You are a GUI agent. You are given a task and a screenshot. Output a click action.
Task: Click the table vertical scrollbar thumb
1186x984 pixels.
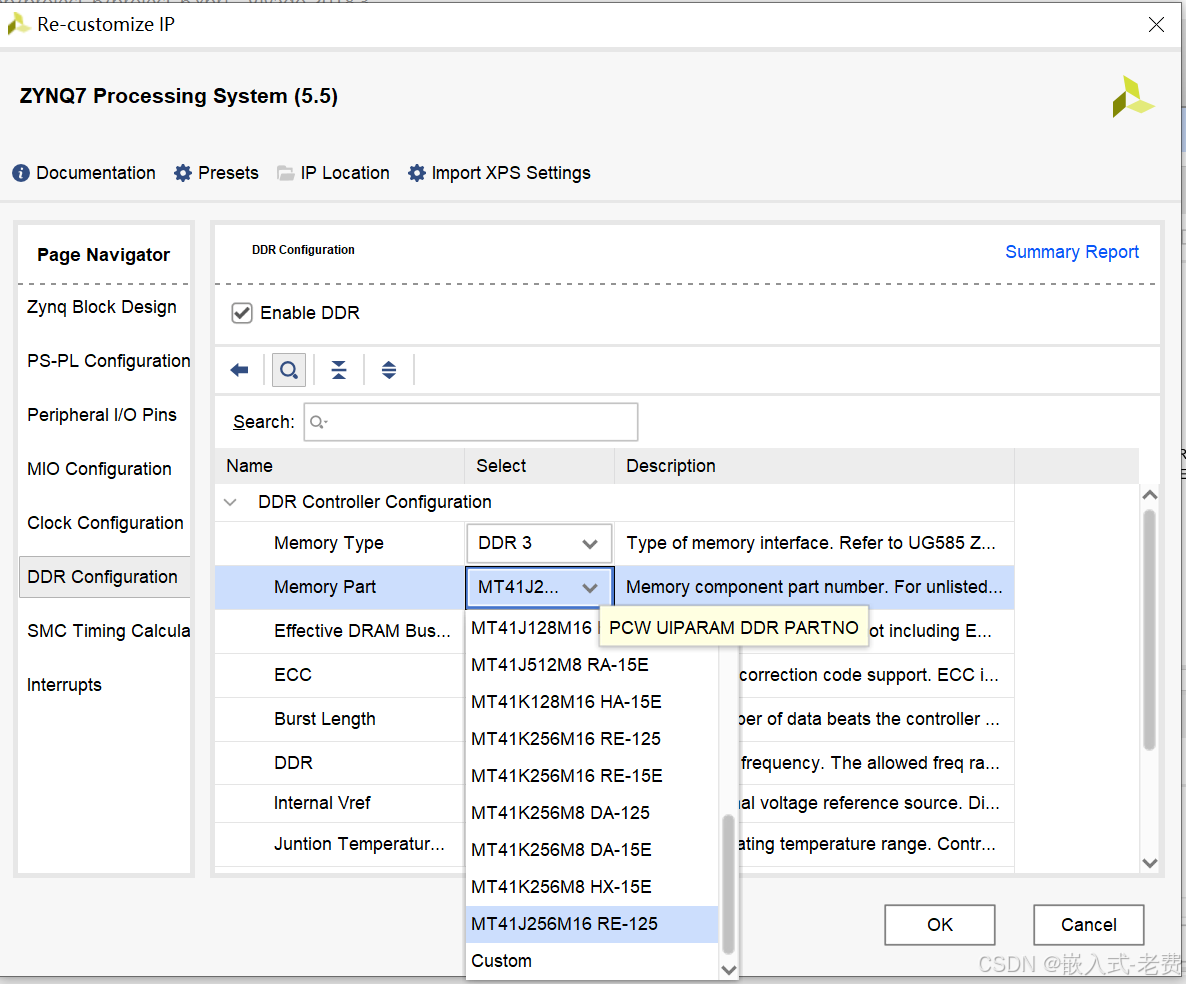point(1150,630)
